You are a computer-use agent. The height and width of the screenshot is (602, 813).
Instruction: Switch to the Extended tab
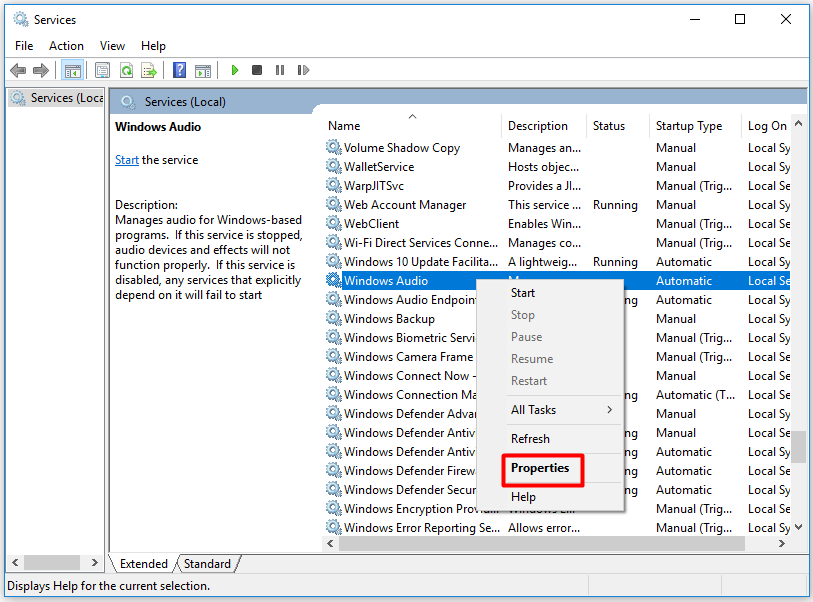pos(143,564)
